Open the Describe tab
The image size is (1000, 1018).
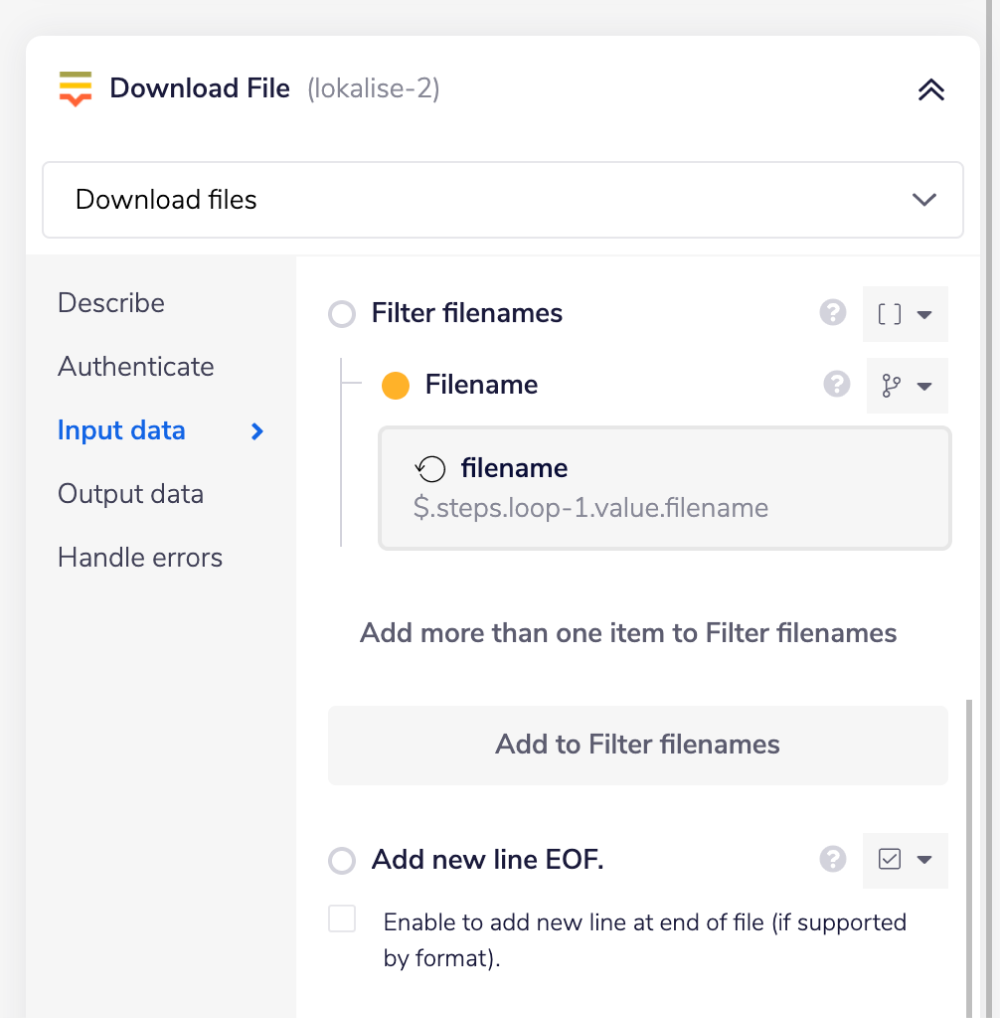click(111, 303)
